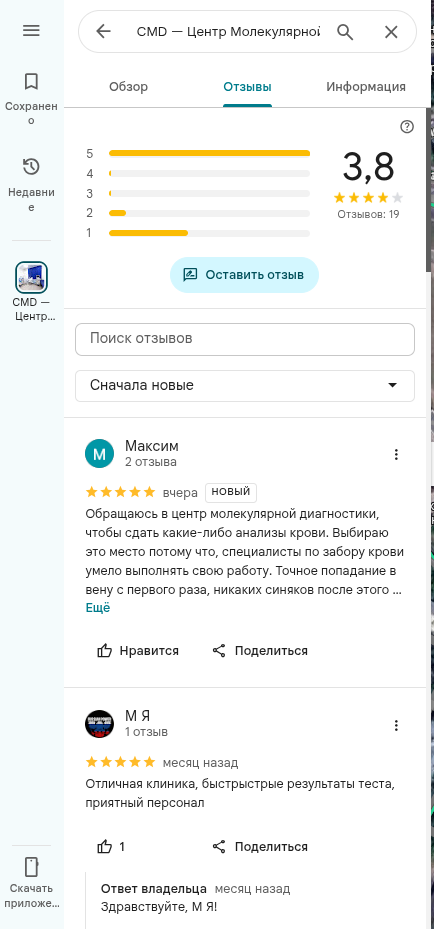
Task: Click the М Я reviewer name
Action: 137,716
